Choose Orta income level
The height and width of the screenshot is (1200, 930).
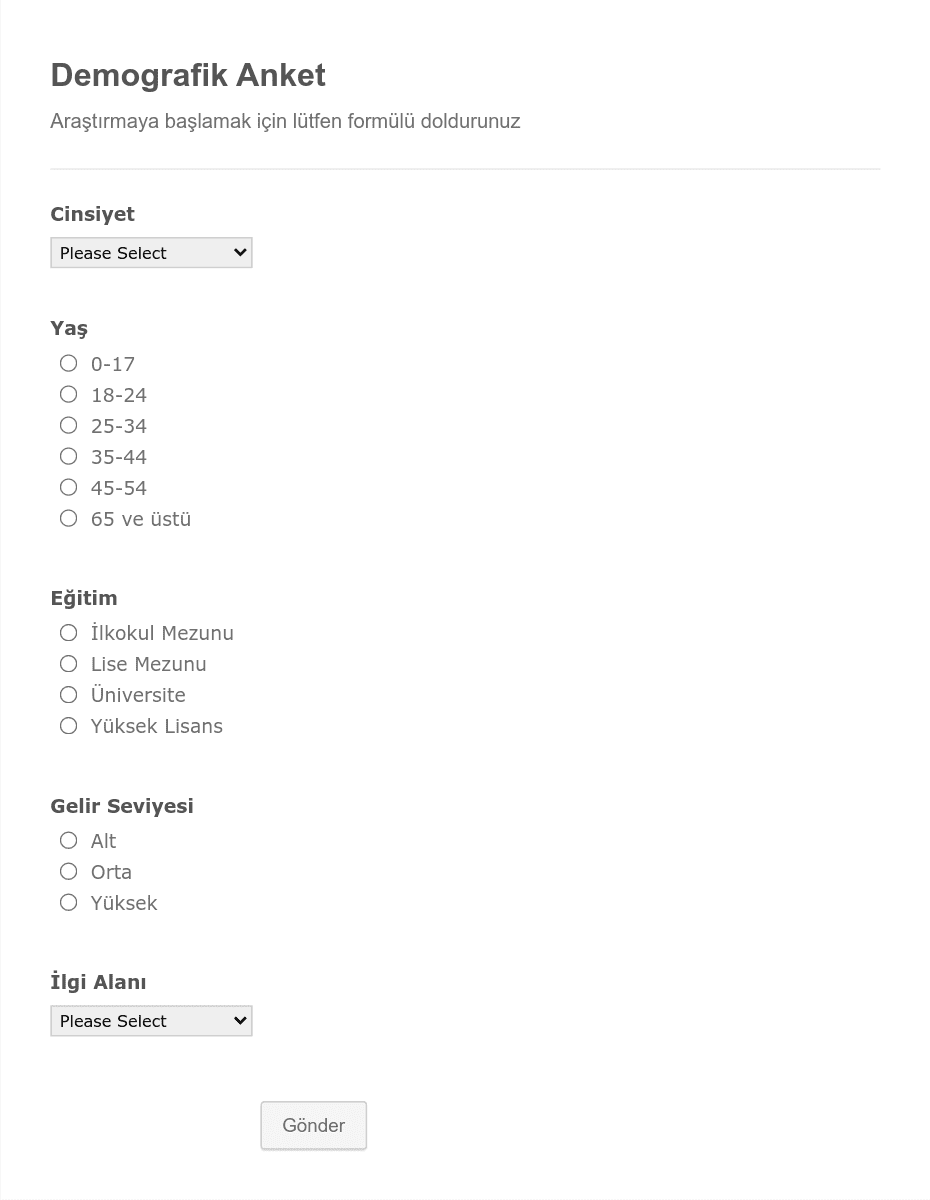(x=68, y=871)
